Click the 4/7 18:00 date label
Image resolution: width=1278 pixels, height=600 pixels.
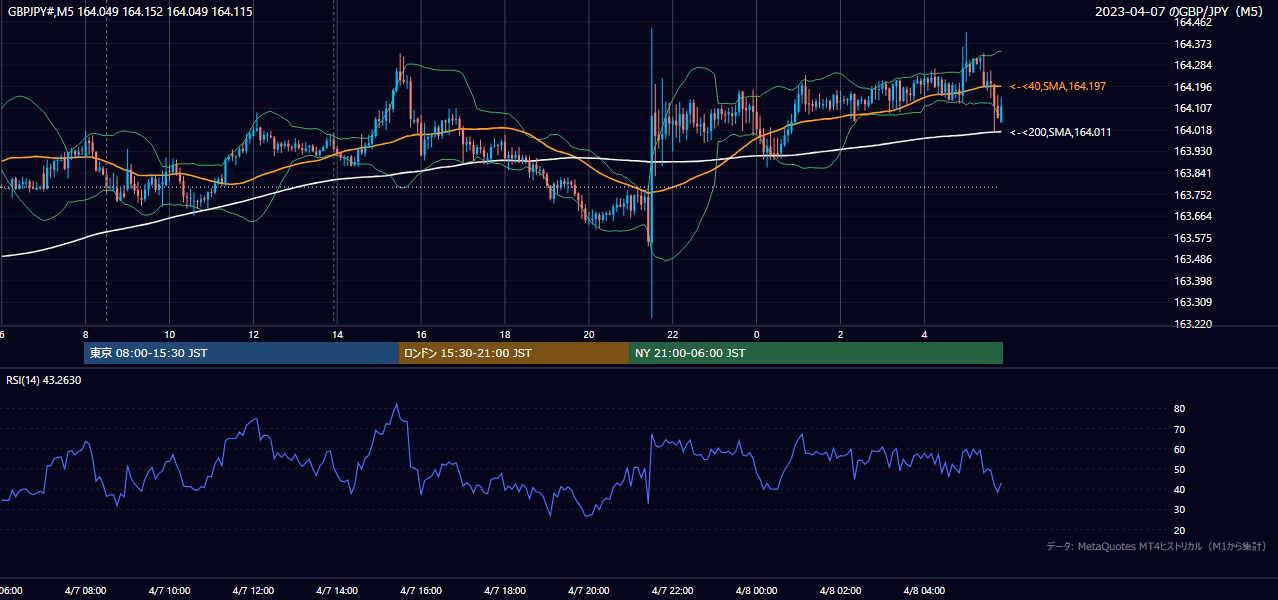pyautogui.click(x=504, y=591)
